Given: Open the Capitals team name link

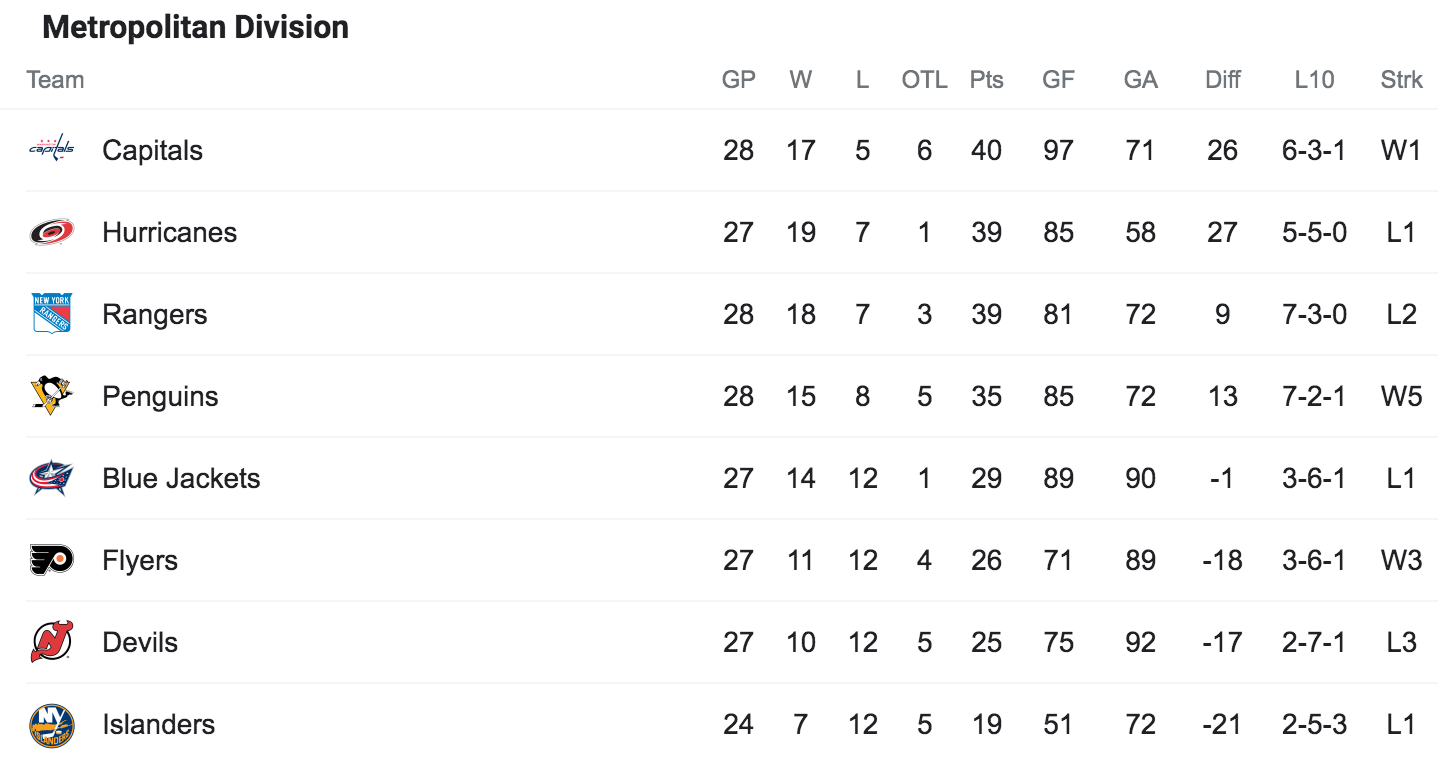Looking at the screenshot, I should pyautogui.click(x=152, y=150).
